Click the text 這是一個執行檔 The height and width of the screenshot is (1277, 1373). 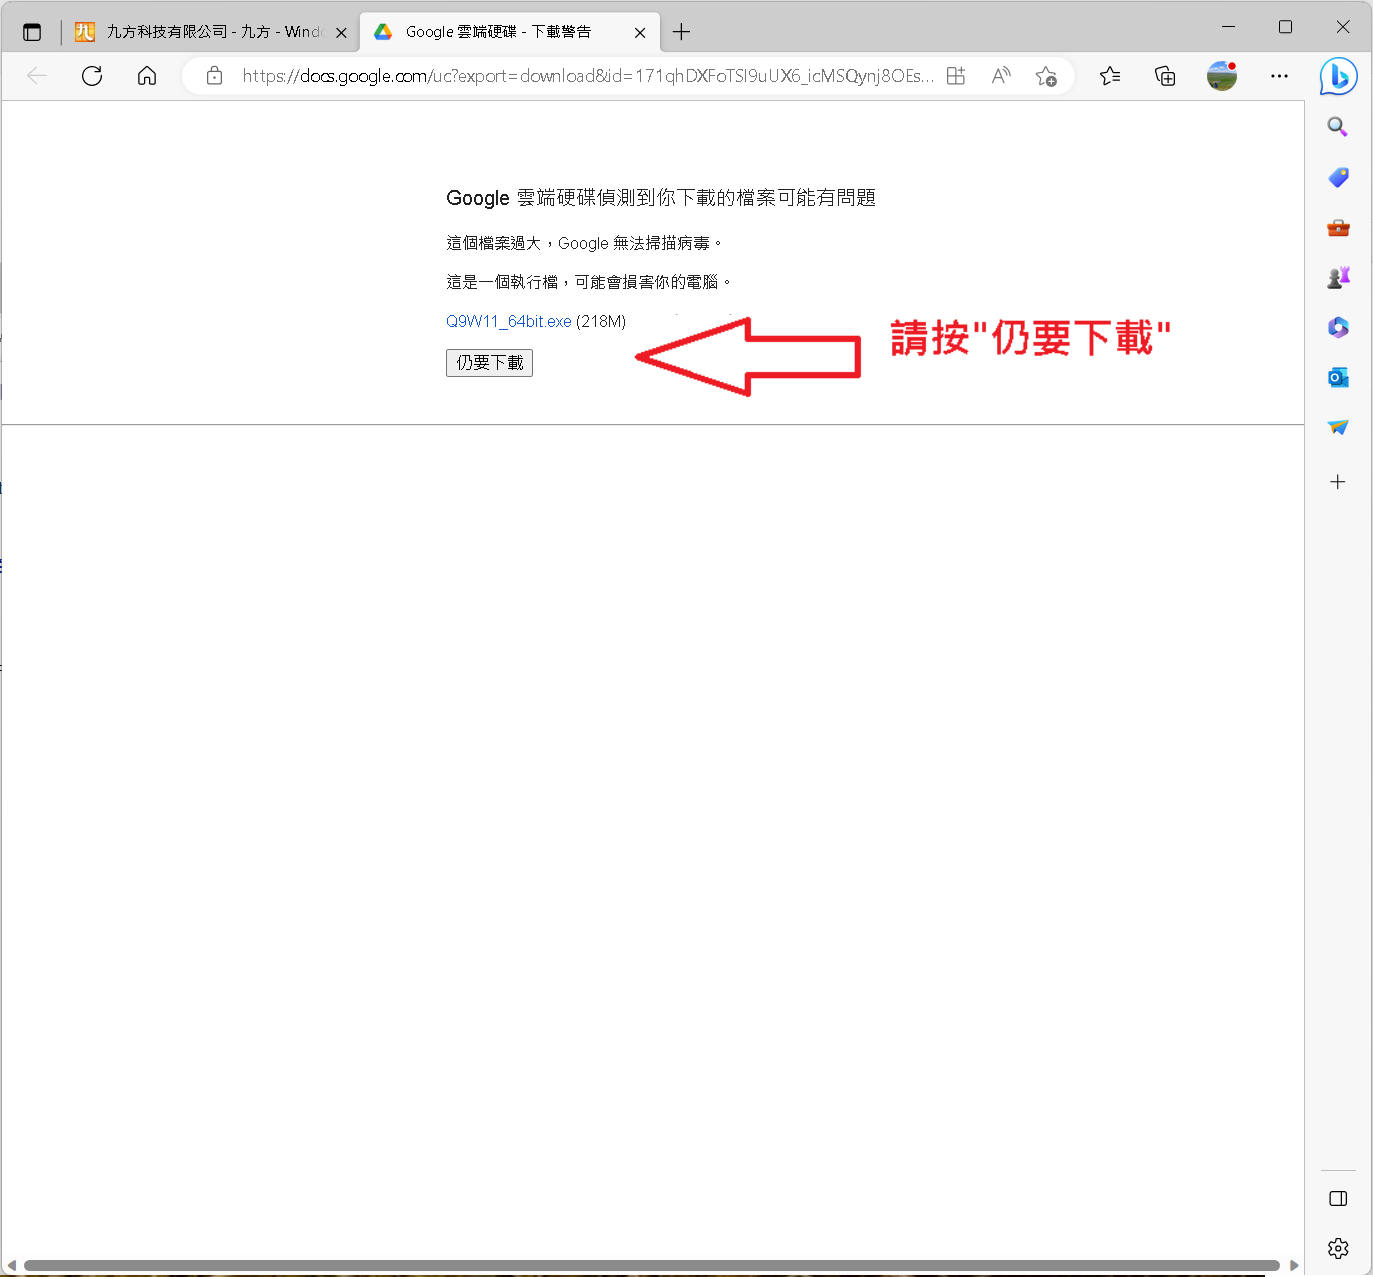click(502, 282)
